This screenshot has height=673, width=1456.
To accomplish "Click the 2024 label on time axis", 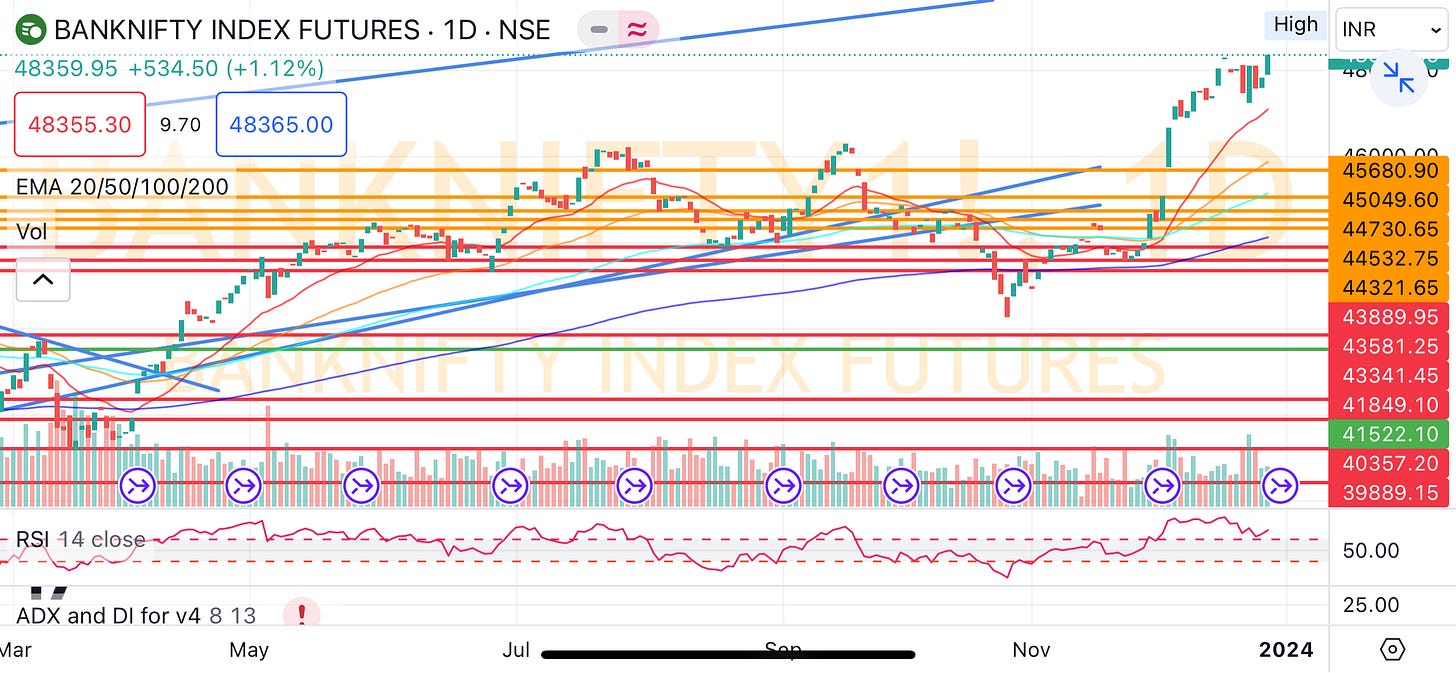I will (x=1286, y=650).
